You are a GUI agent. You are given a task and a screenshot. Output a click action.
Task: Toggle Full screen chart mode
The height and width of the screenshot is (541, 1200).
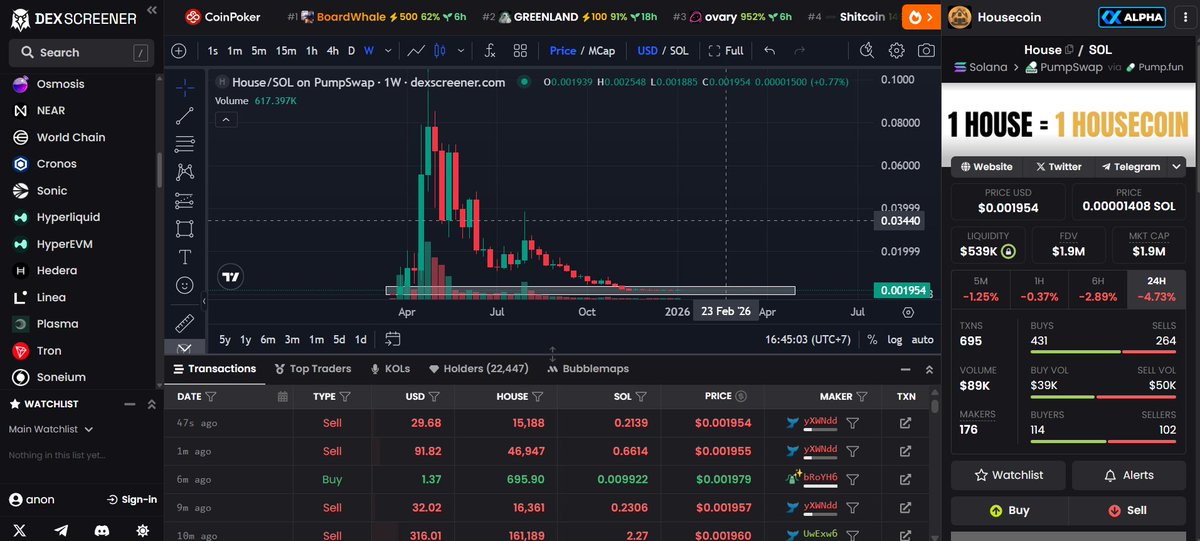click(x=726, y=50)
